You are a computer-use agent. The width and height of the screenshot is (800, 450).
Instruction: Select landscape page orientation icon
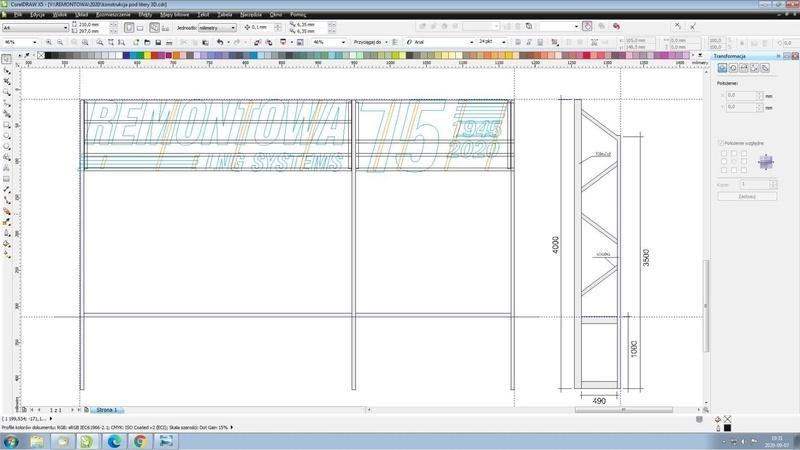(x=139, y=28)
